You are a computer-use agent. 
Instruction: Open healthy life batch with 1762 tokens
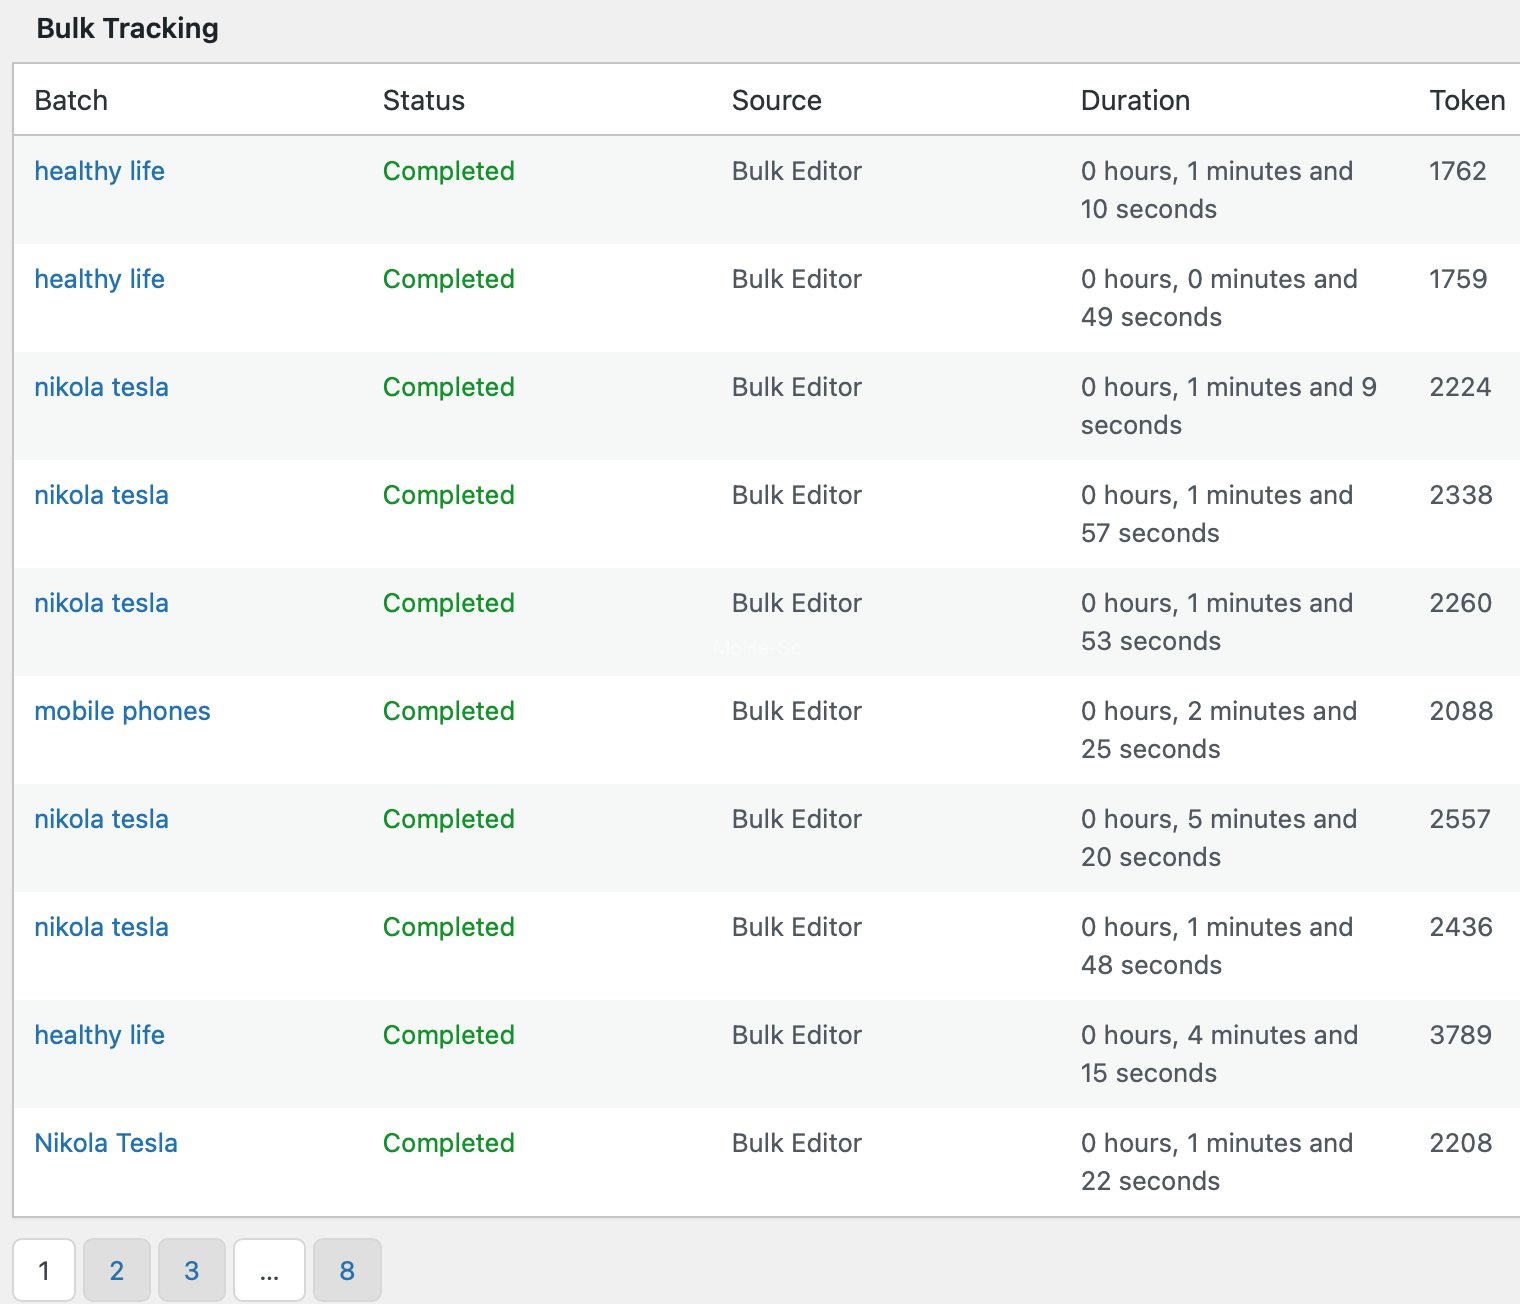[99, 171]
